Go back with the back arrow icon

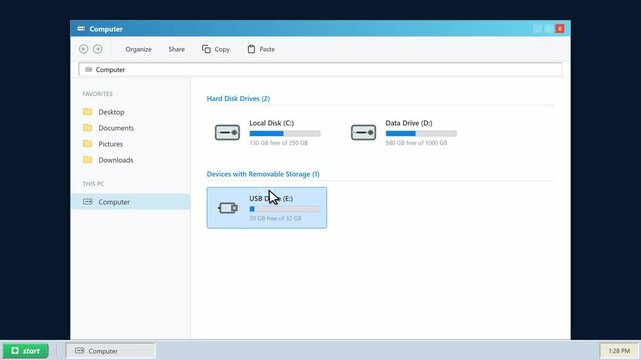[x=83, y=49]
